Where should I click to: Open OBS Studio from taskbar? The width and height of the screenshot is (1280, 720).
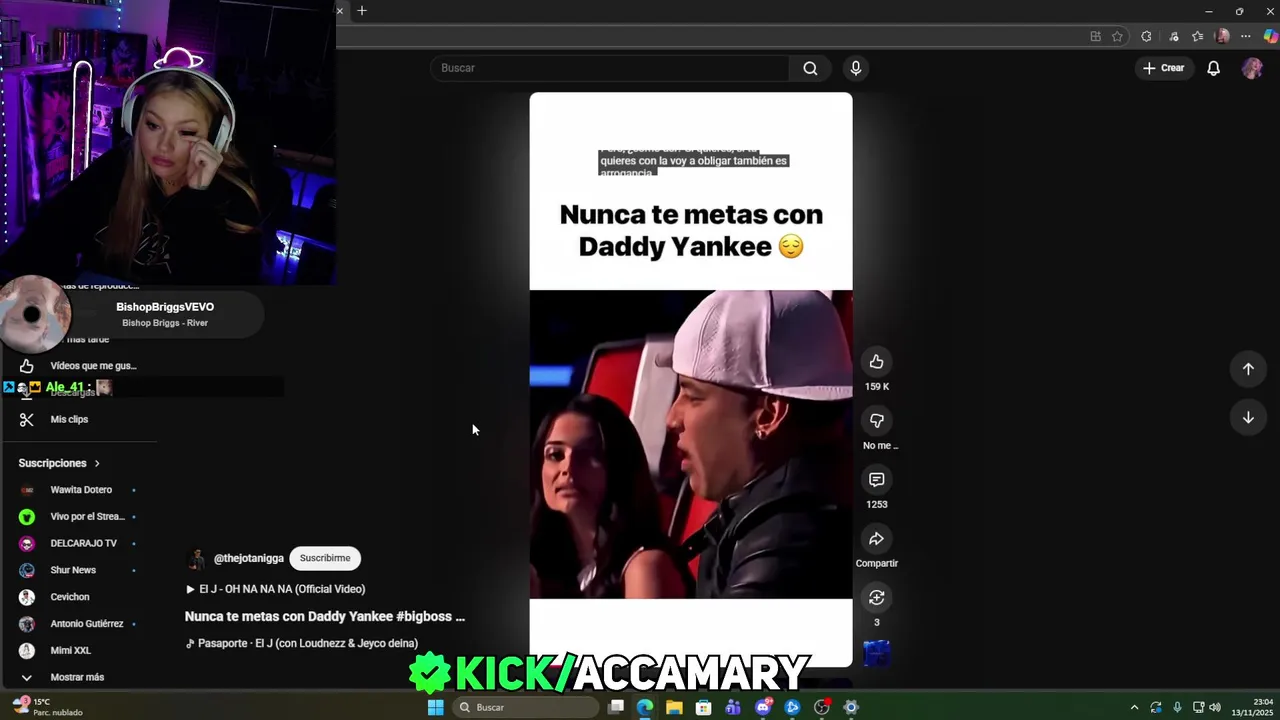[x=822, y=707]
